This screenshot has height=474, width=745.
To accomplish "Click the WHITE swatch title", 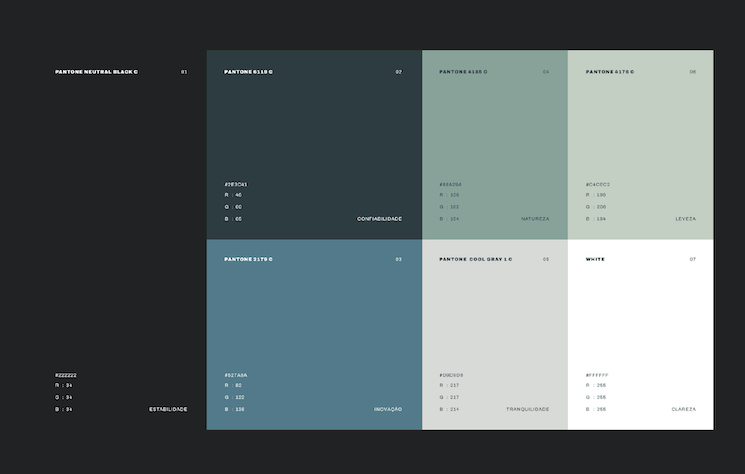I will coord(595,259).
